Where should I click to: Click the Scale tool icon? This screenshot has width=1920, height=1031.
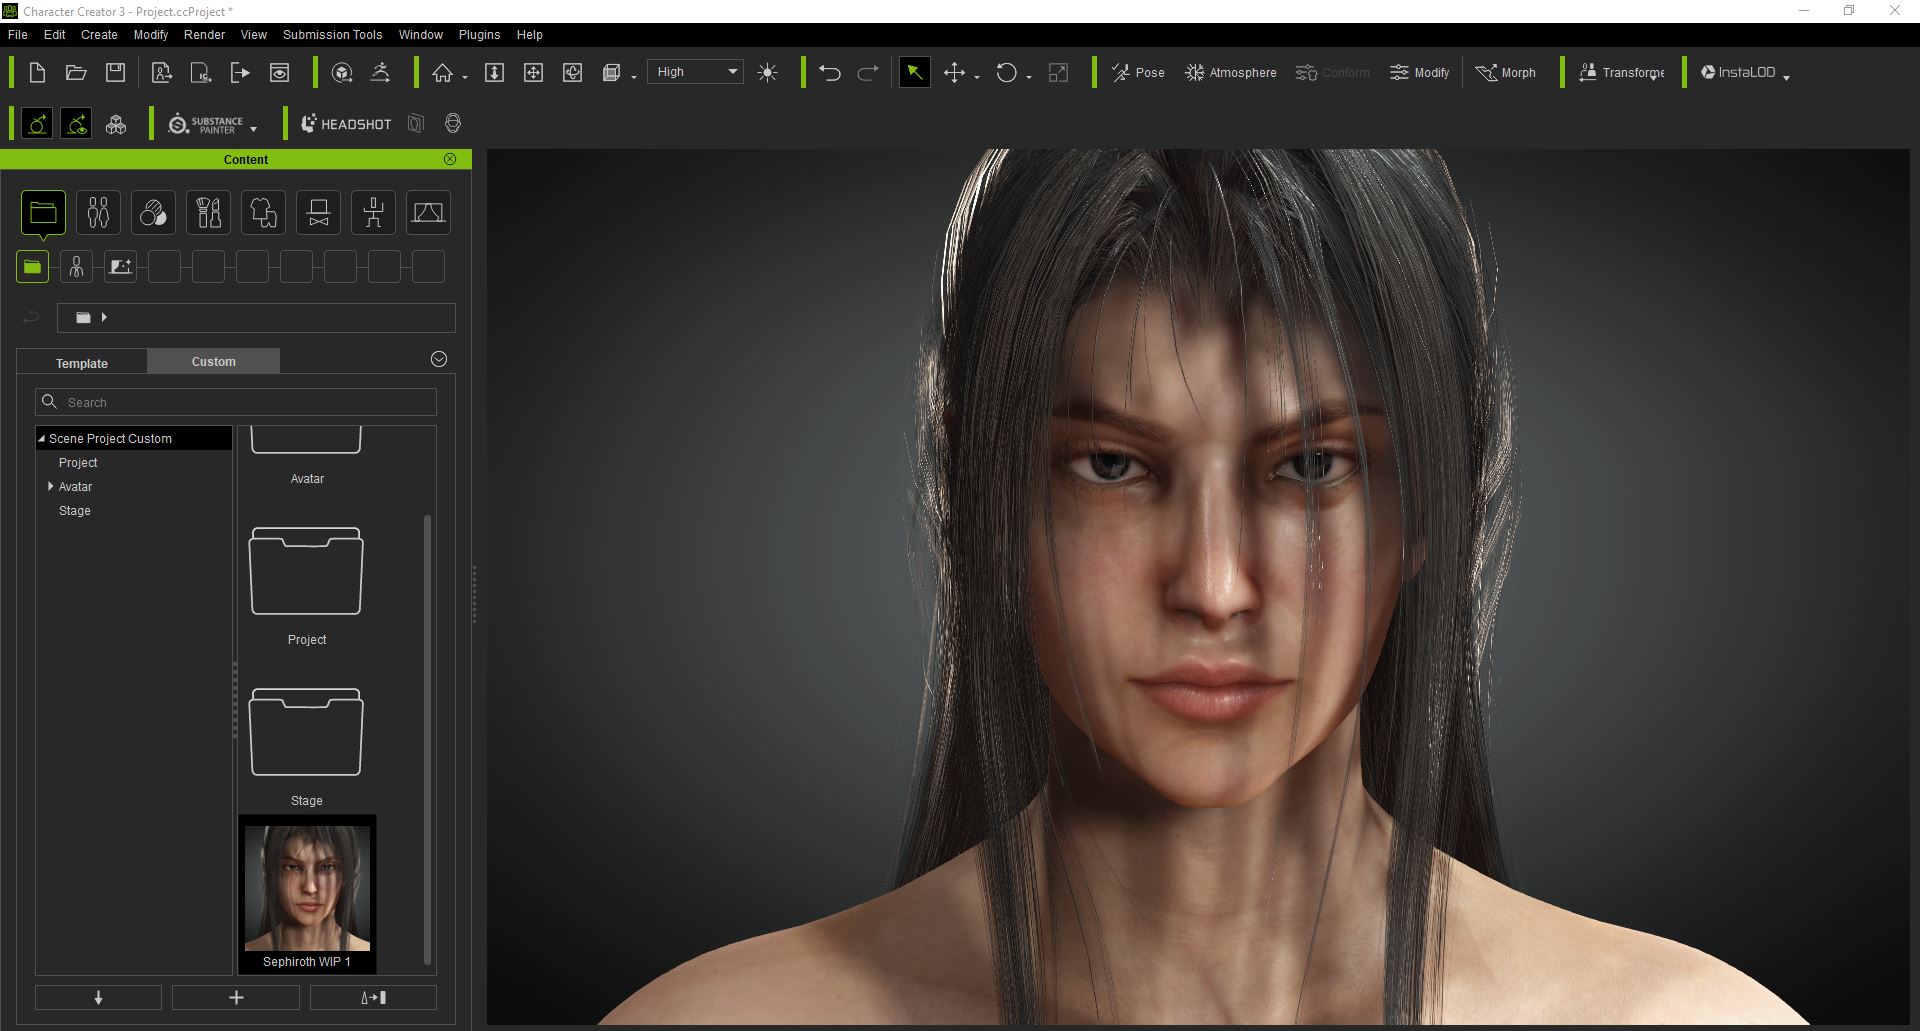click(1058, 72)
